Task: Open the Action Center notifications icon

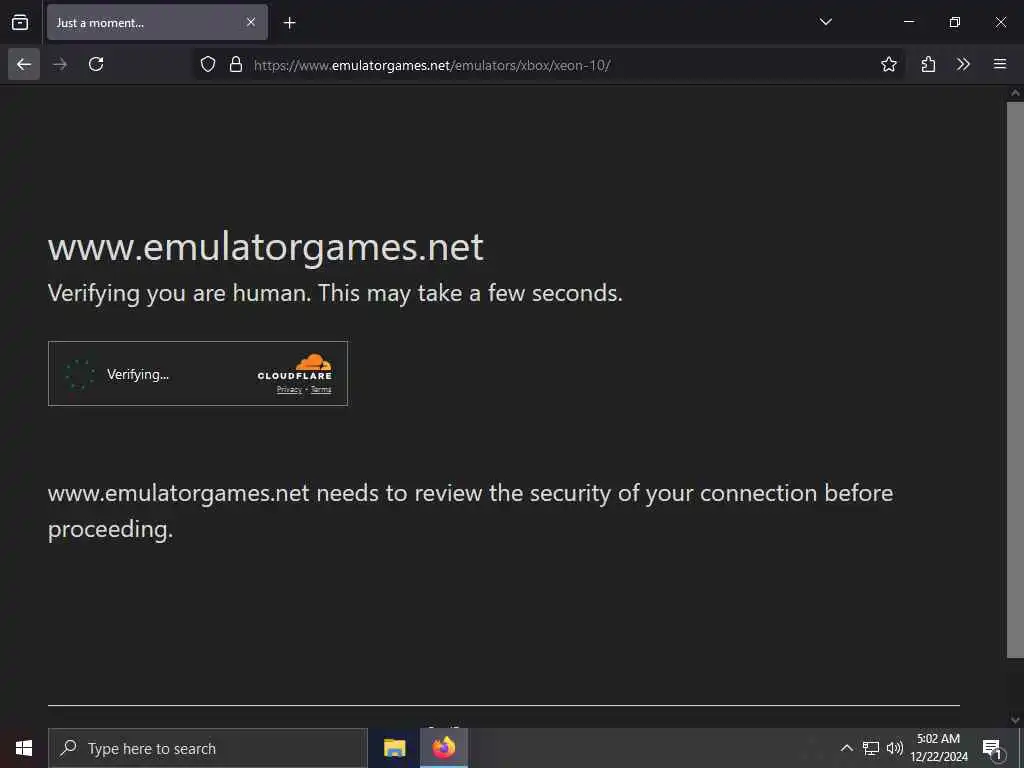Action: tap(993, 749)
